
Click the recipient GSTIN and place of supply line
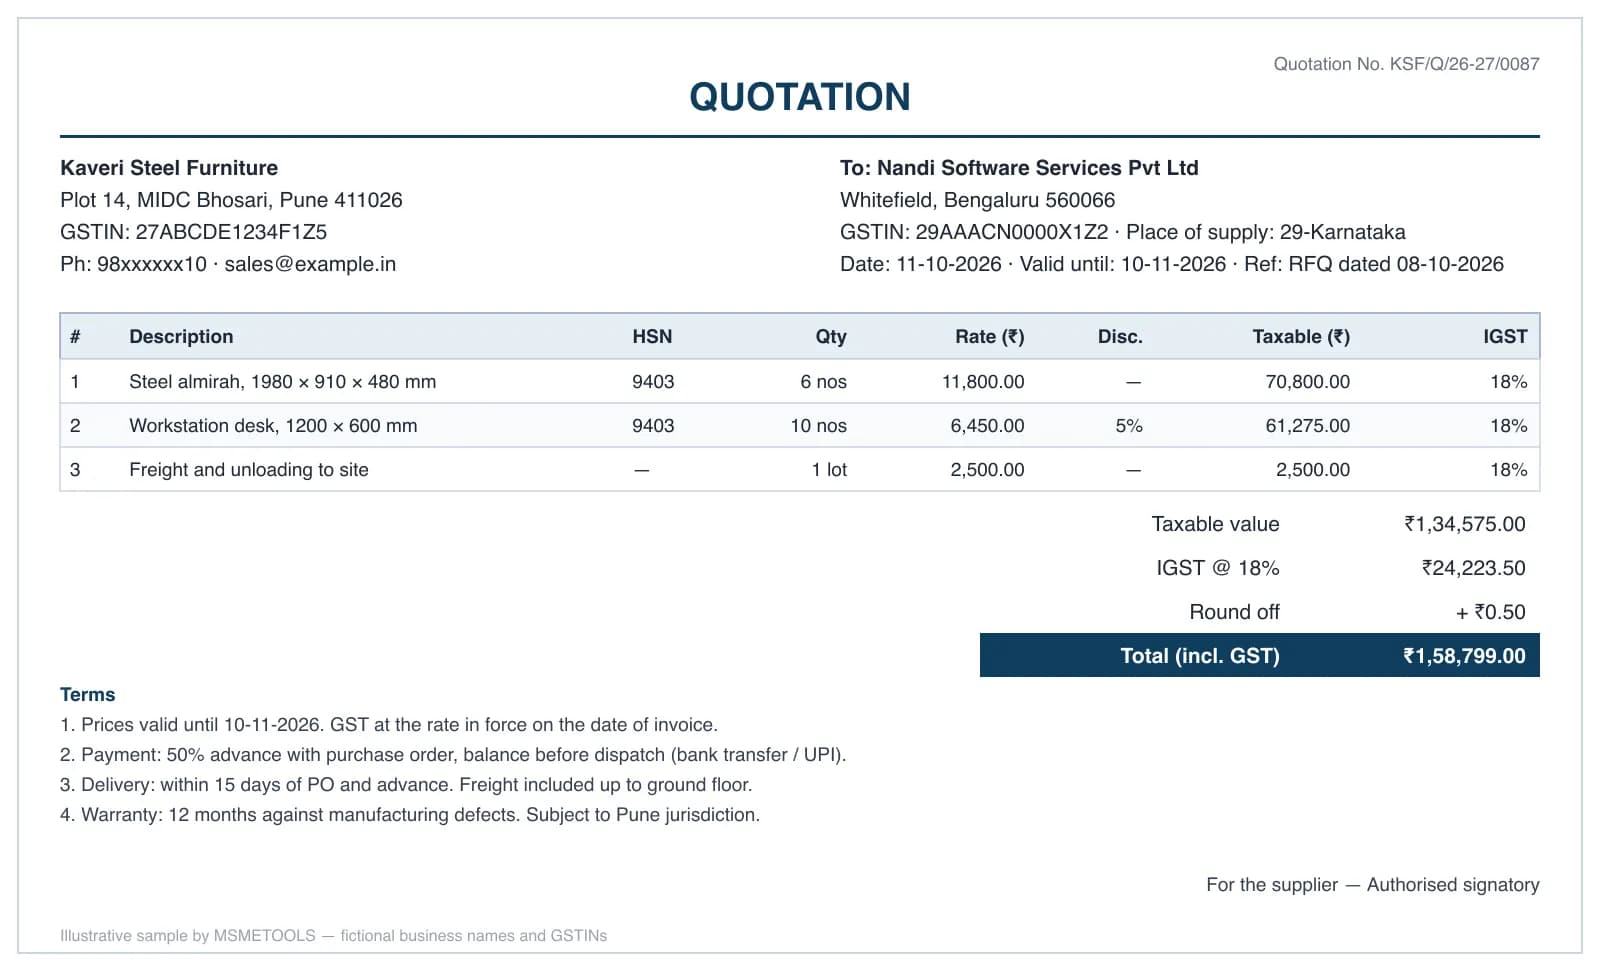click(x=1122, y=232)
